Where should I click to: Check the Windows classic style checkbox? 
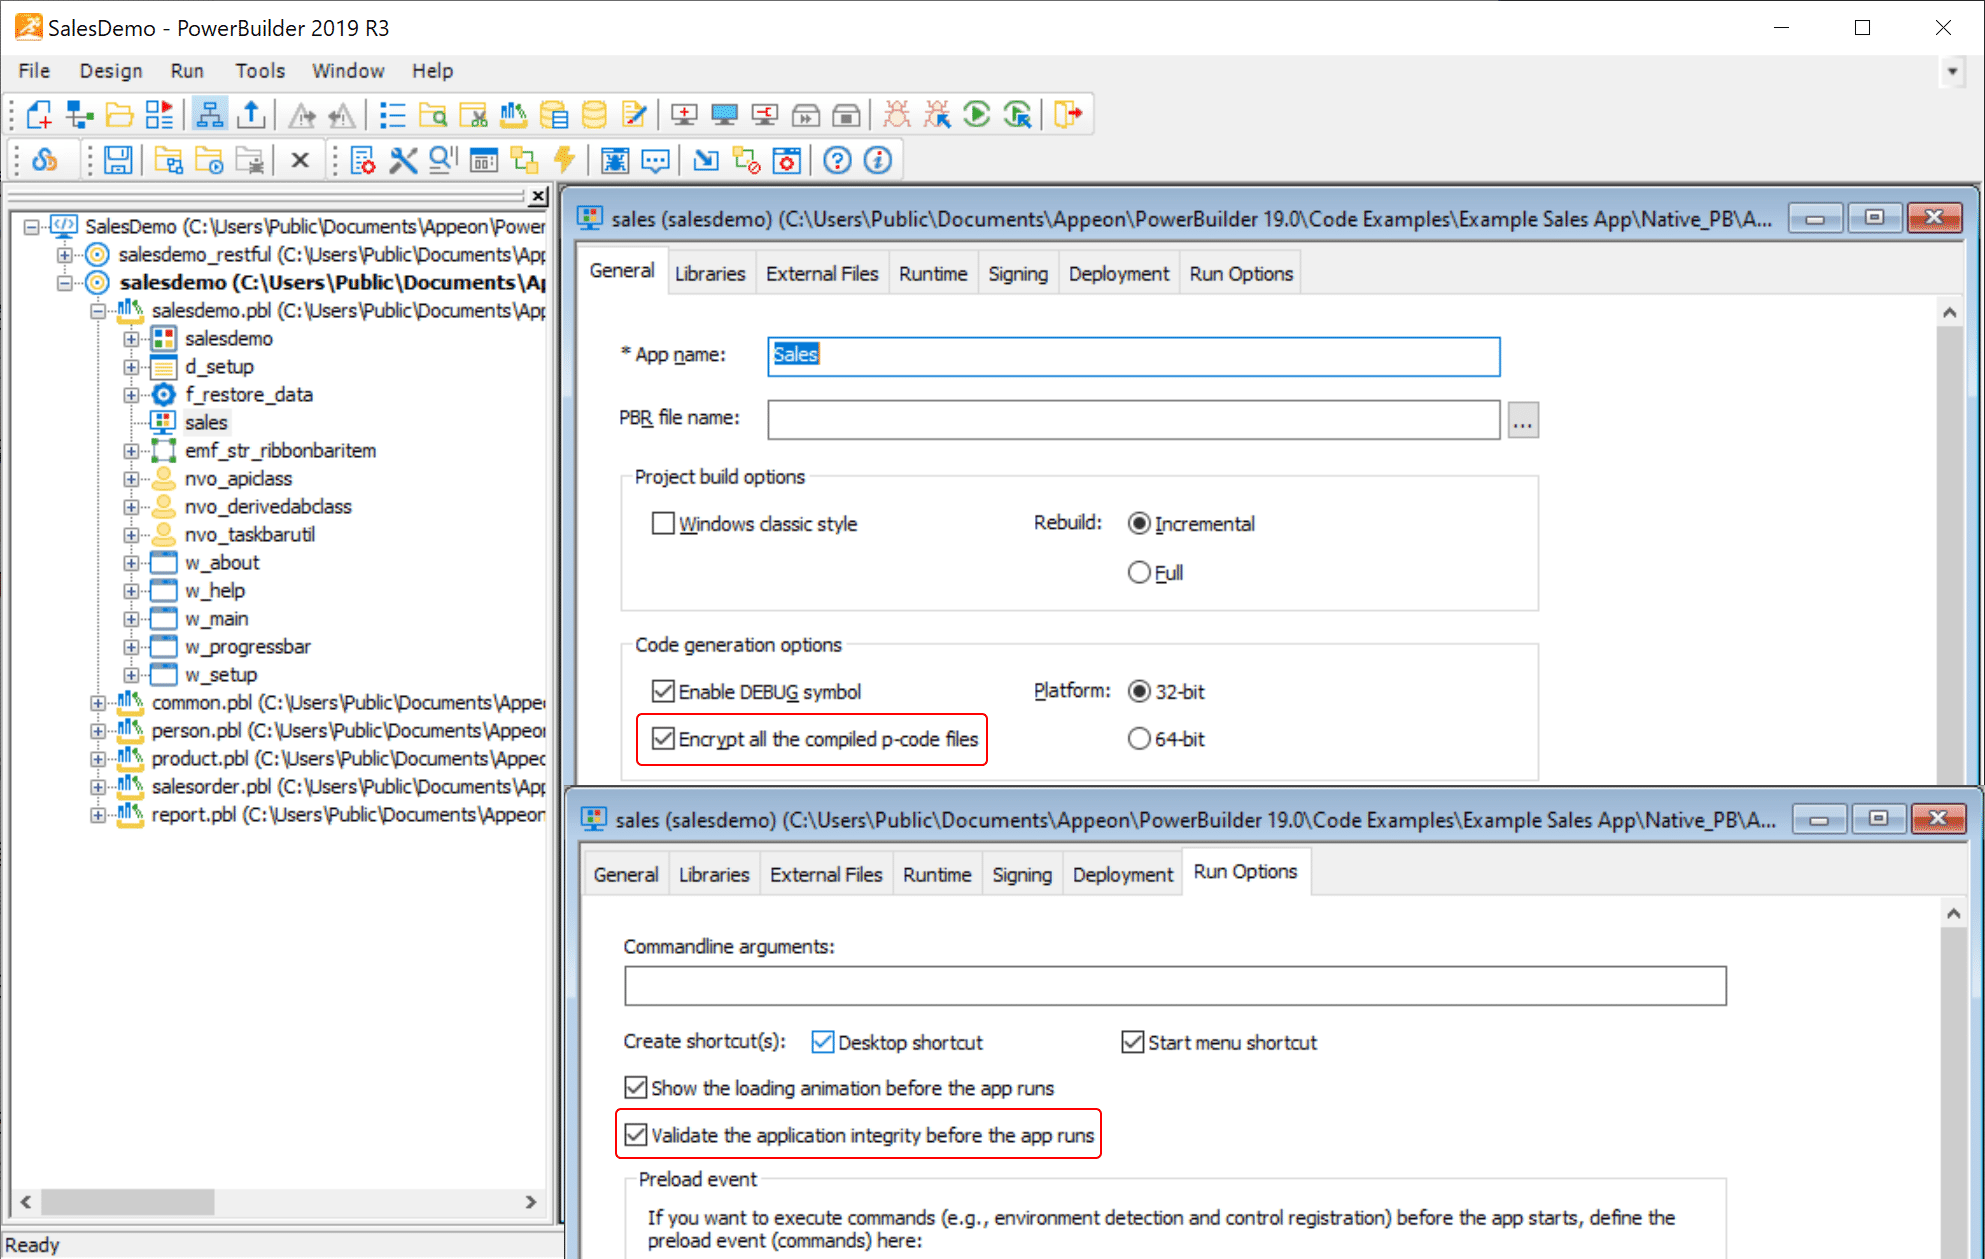(663, 523)
